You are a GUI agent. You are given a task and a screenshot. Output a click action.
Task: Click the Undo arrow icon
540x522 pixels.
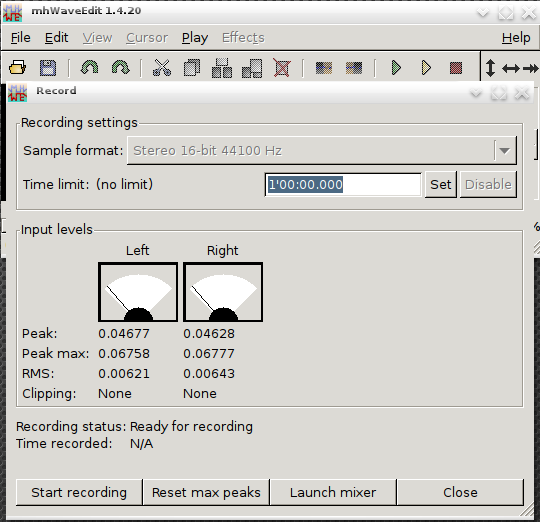point(89,67)
